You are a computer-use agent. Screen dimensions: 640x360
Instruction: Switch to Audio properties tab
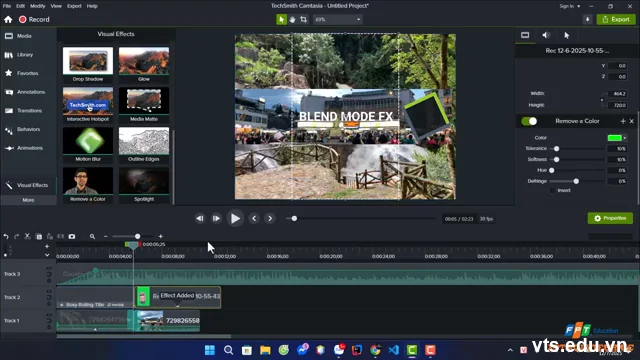[546, 35]
